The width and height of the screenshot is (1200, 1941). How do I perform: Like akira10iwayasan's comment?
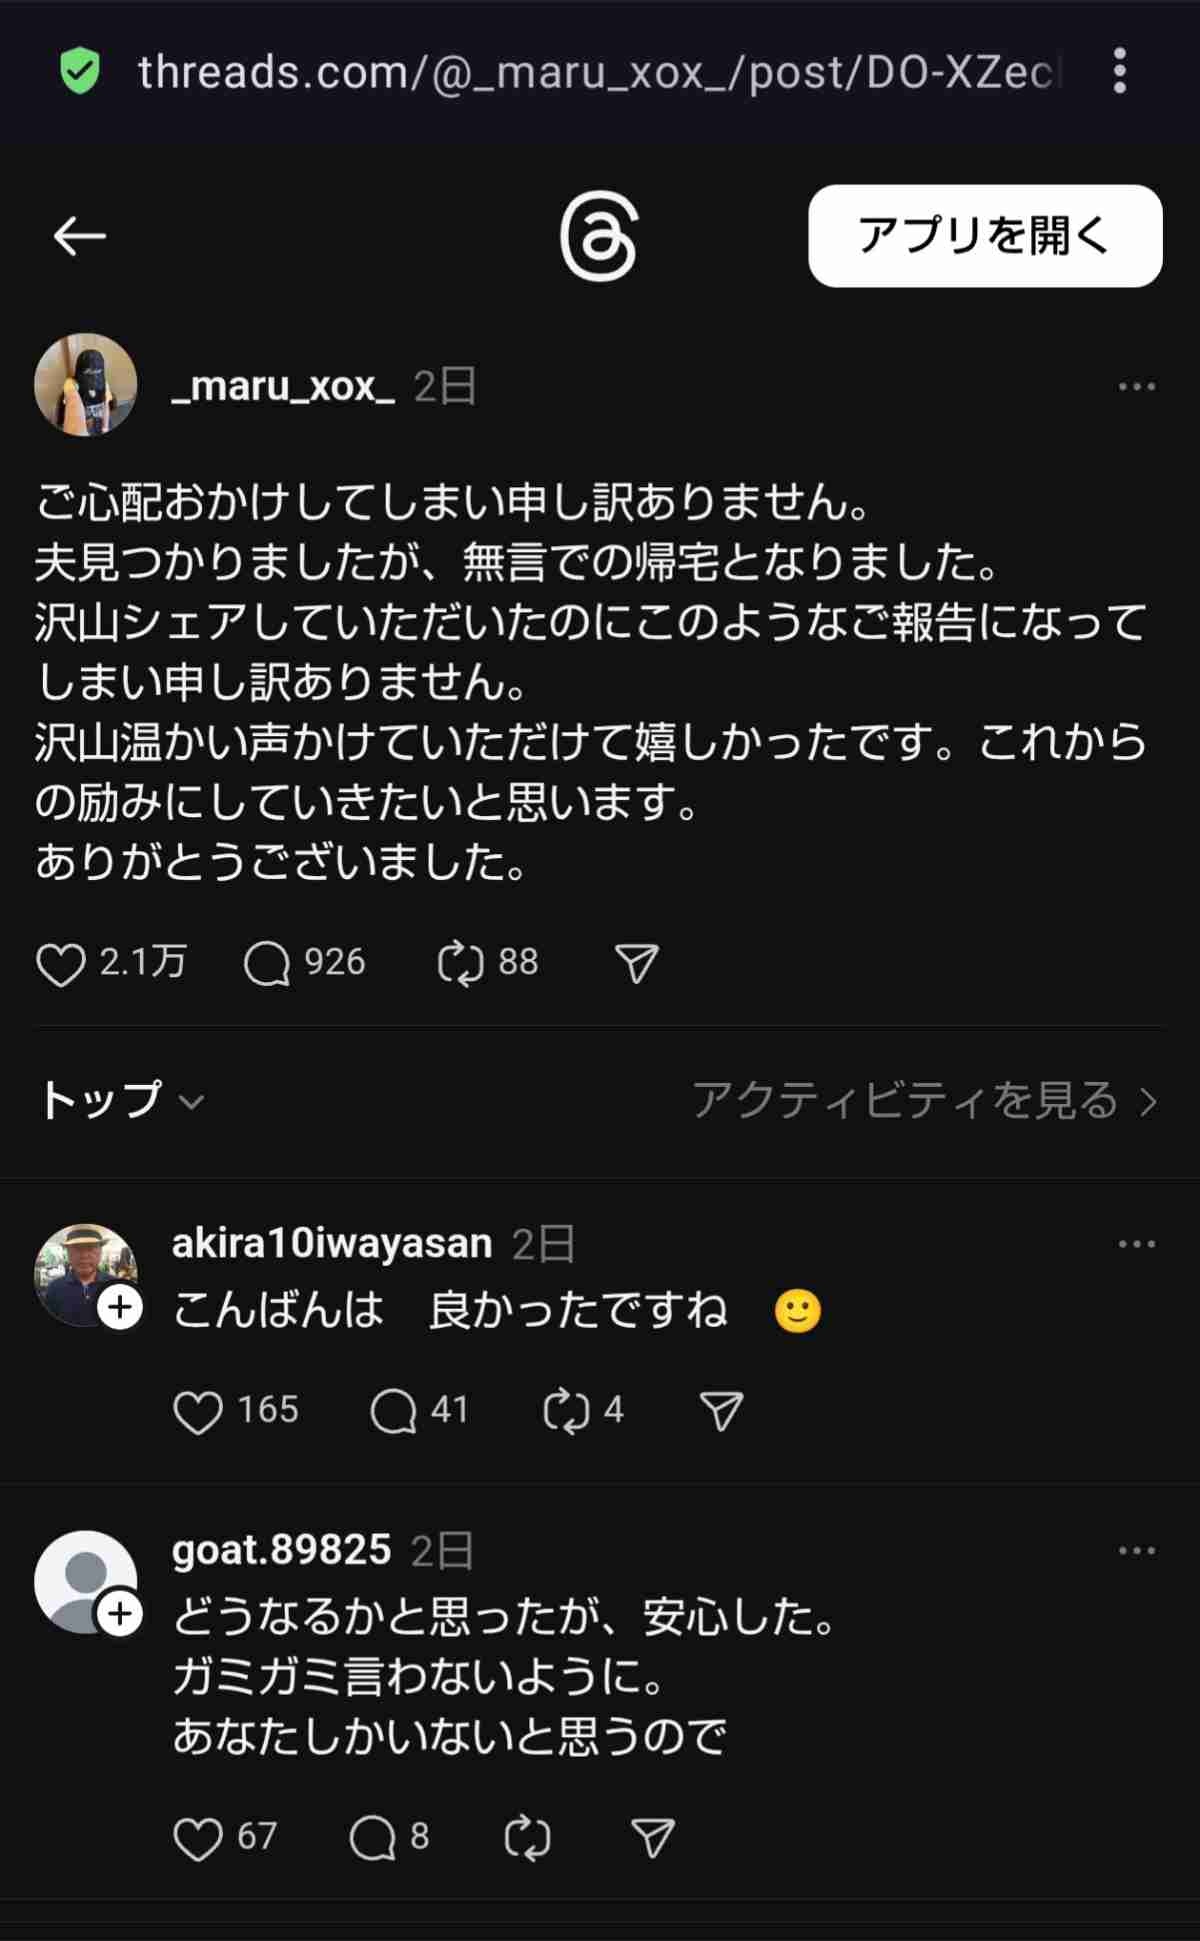[x=198, y=1412]
